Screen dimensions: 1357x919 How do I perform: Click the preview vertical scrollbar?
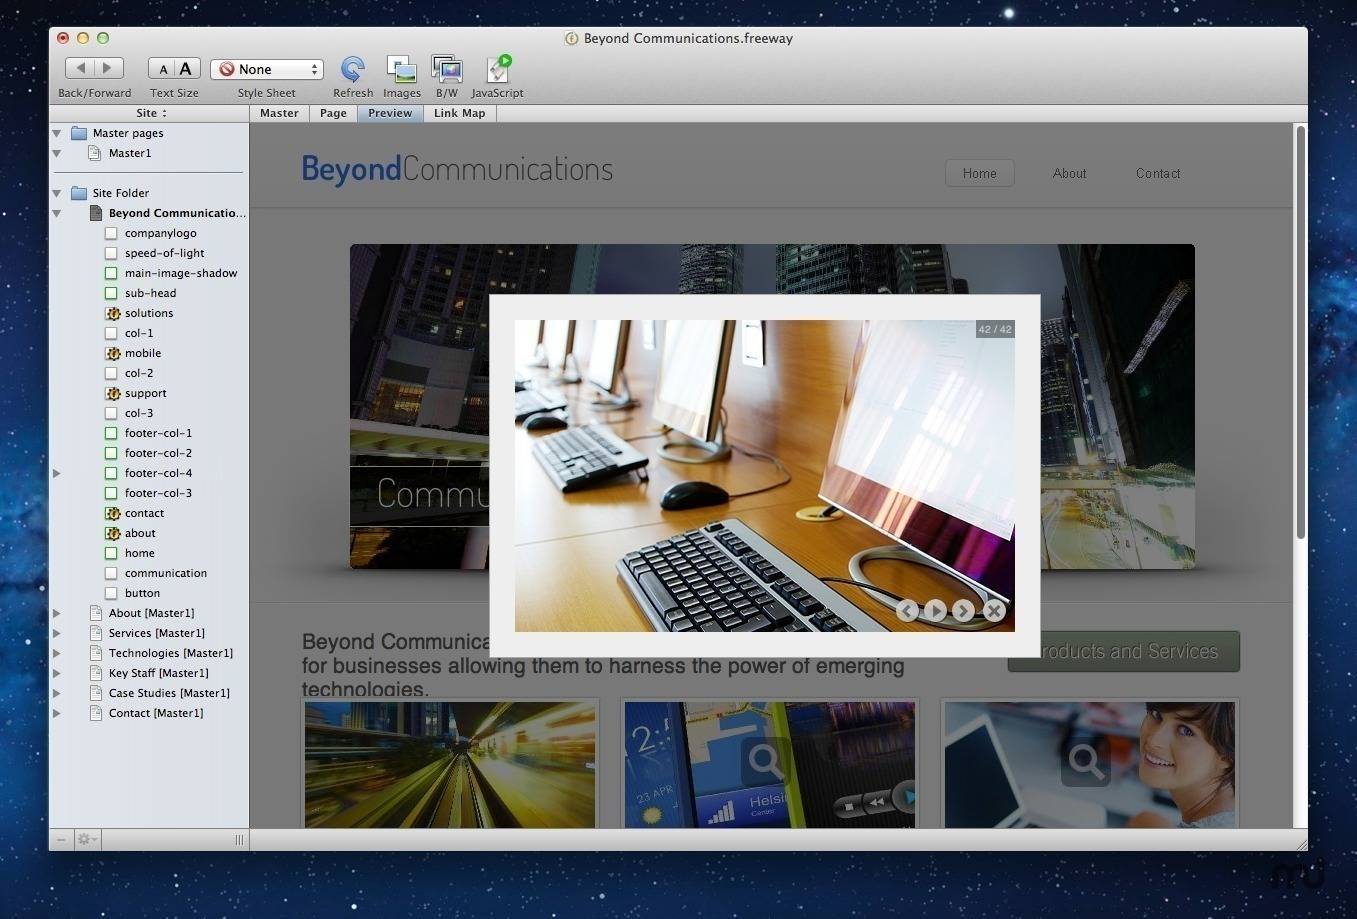1300,331
